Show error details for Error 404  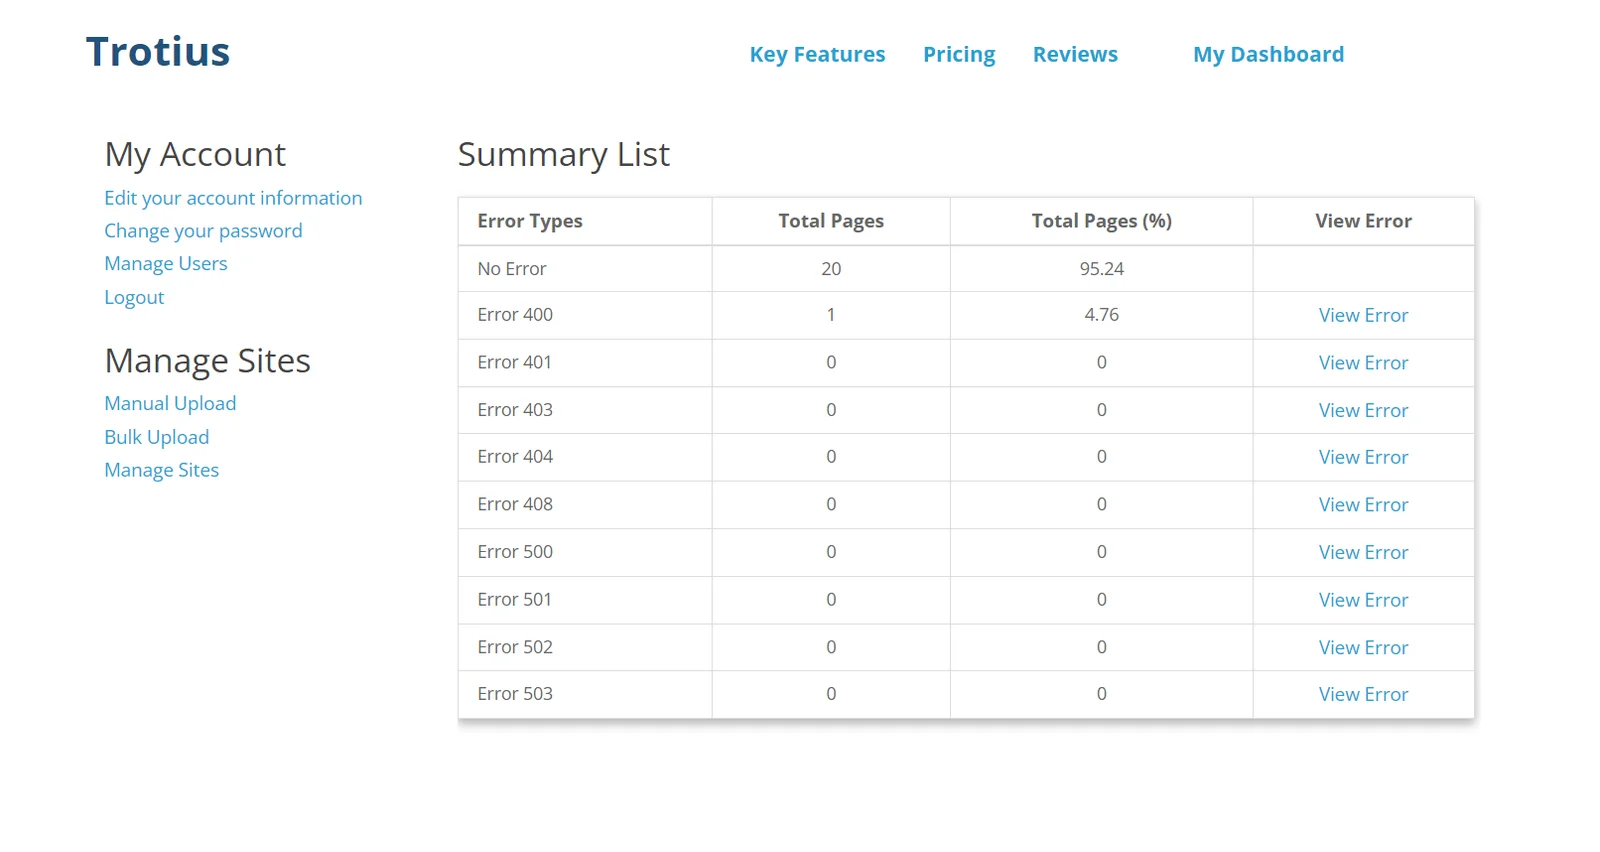tap(1362, 458)
